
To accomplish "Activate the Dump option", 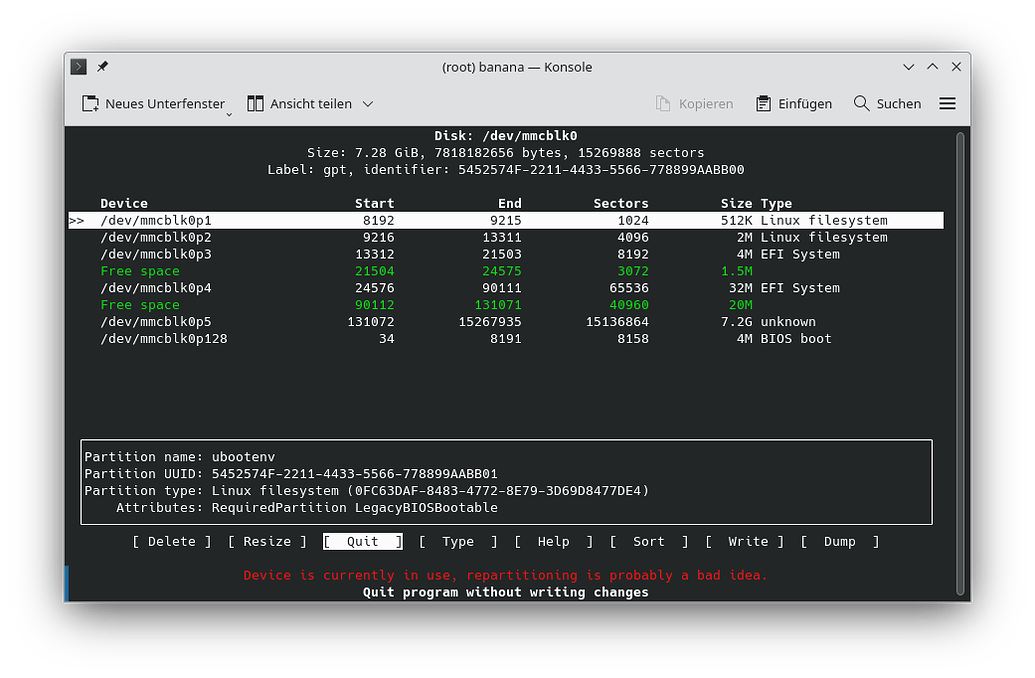I will (839, 541).
